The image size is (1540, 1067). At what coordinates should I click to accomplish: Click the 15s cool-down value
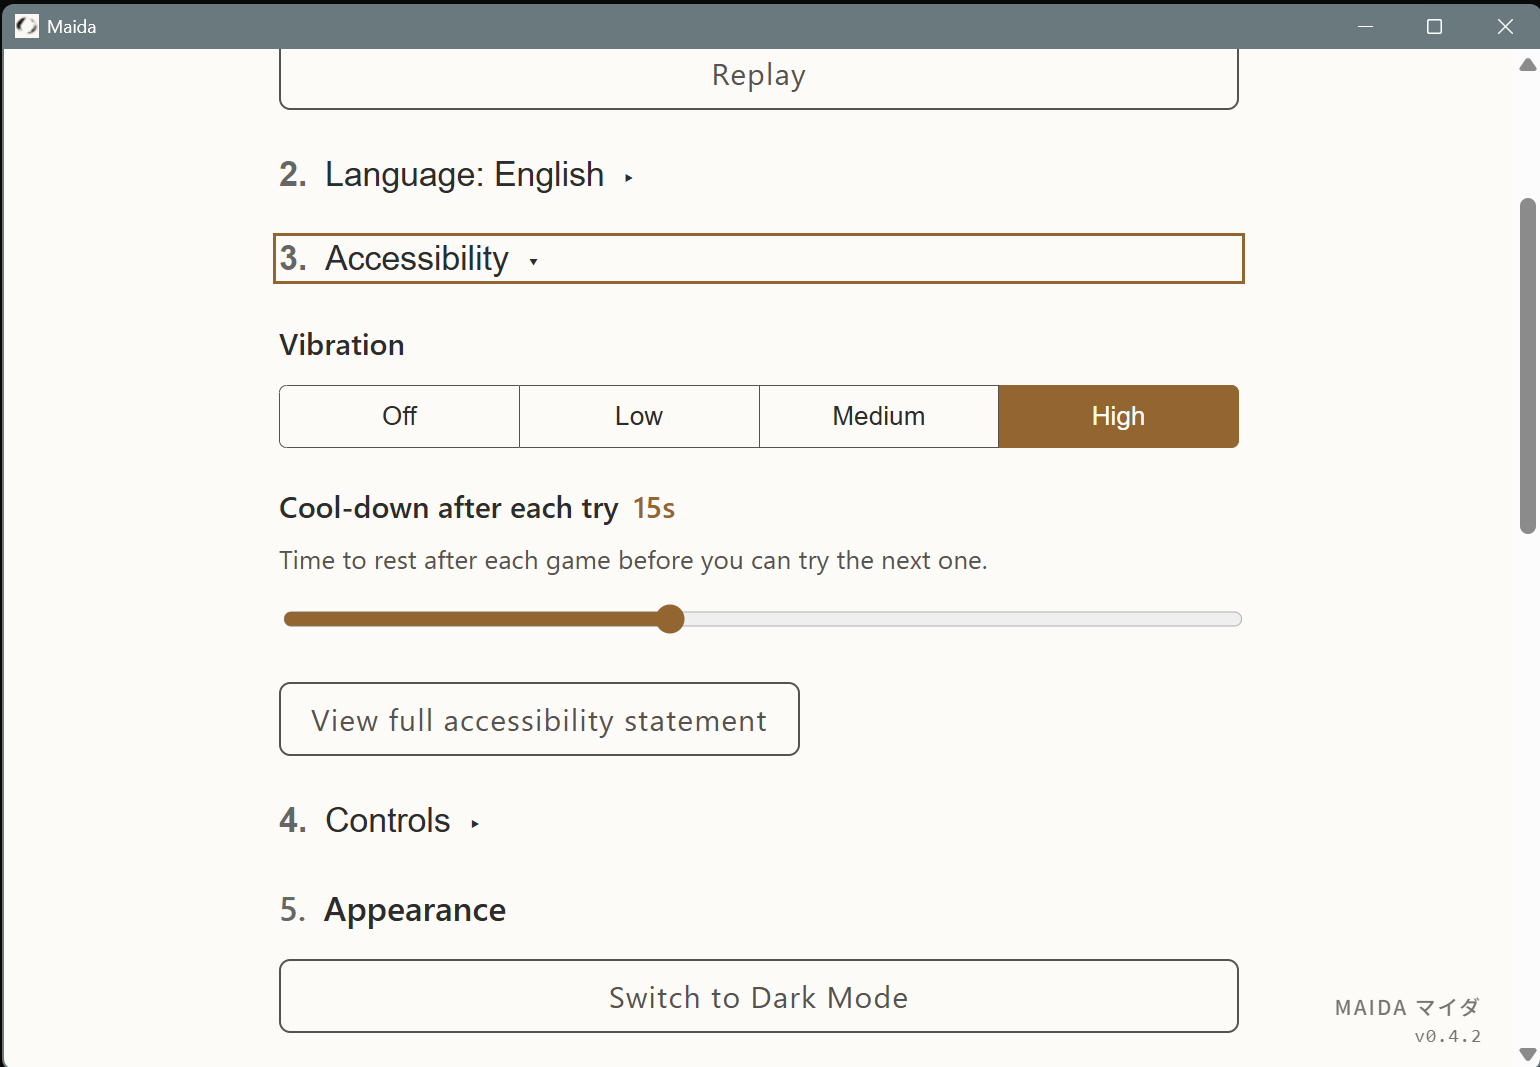(x=653, y=508)
